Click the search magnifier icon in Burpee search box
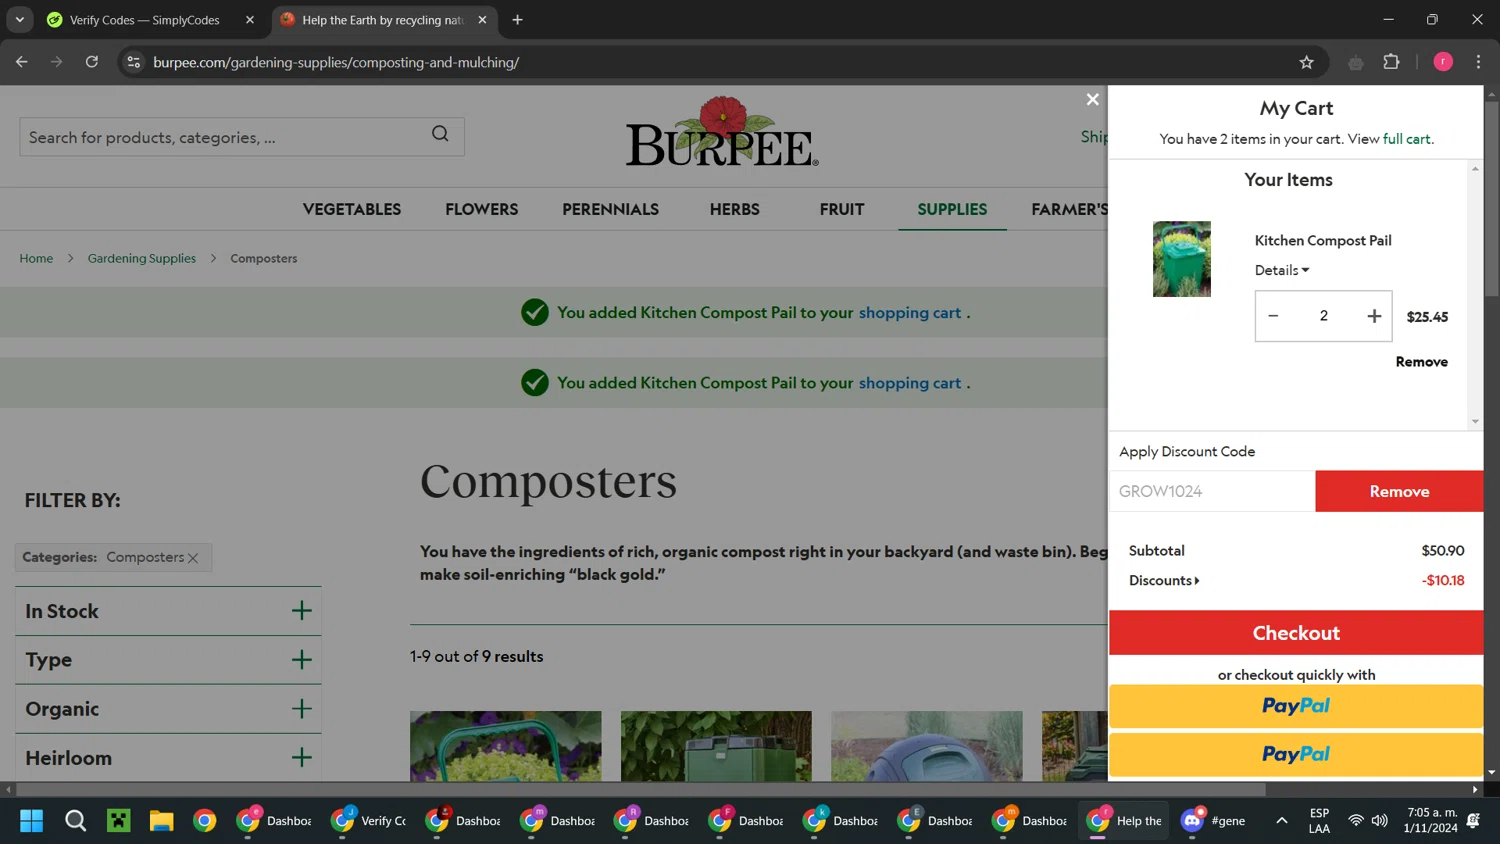 [x=440, y=134]
